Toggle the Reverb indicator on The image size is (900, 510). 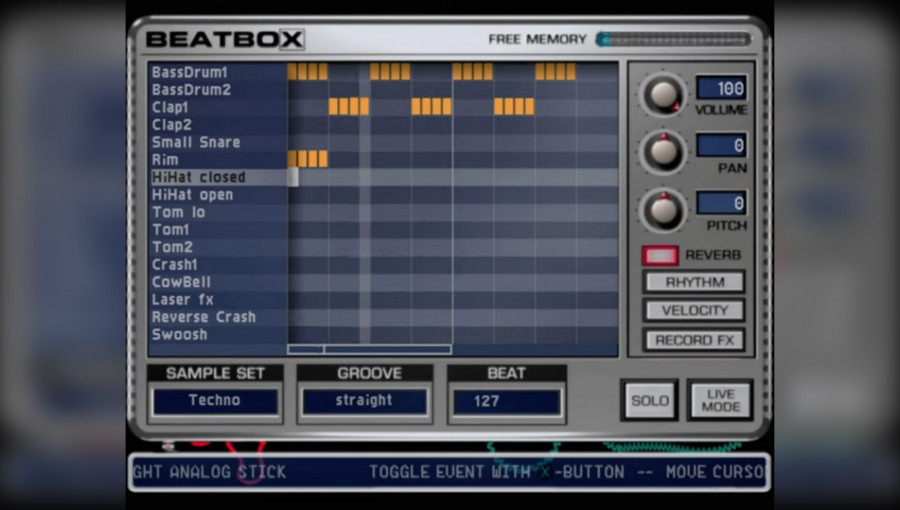(x=660, y=255)
